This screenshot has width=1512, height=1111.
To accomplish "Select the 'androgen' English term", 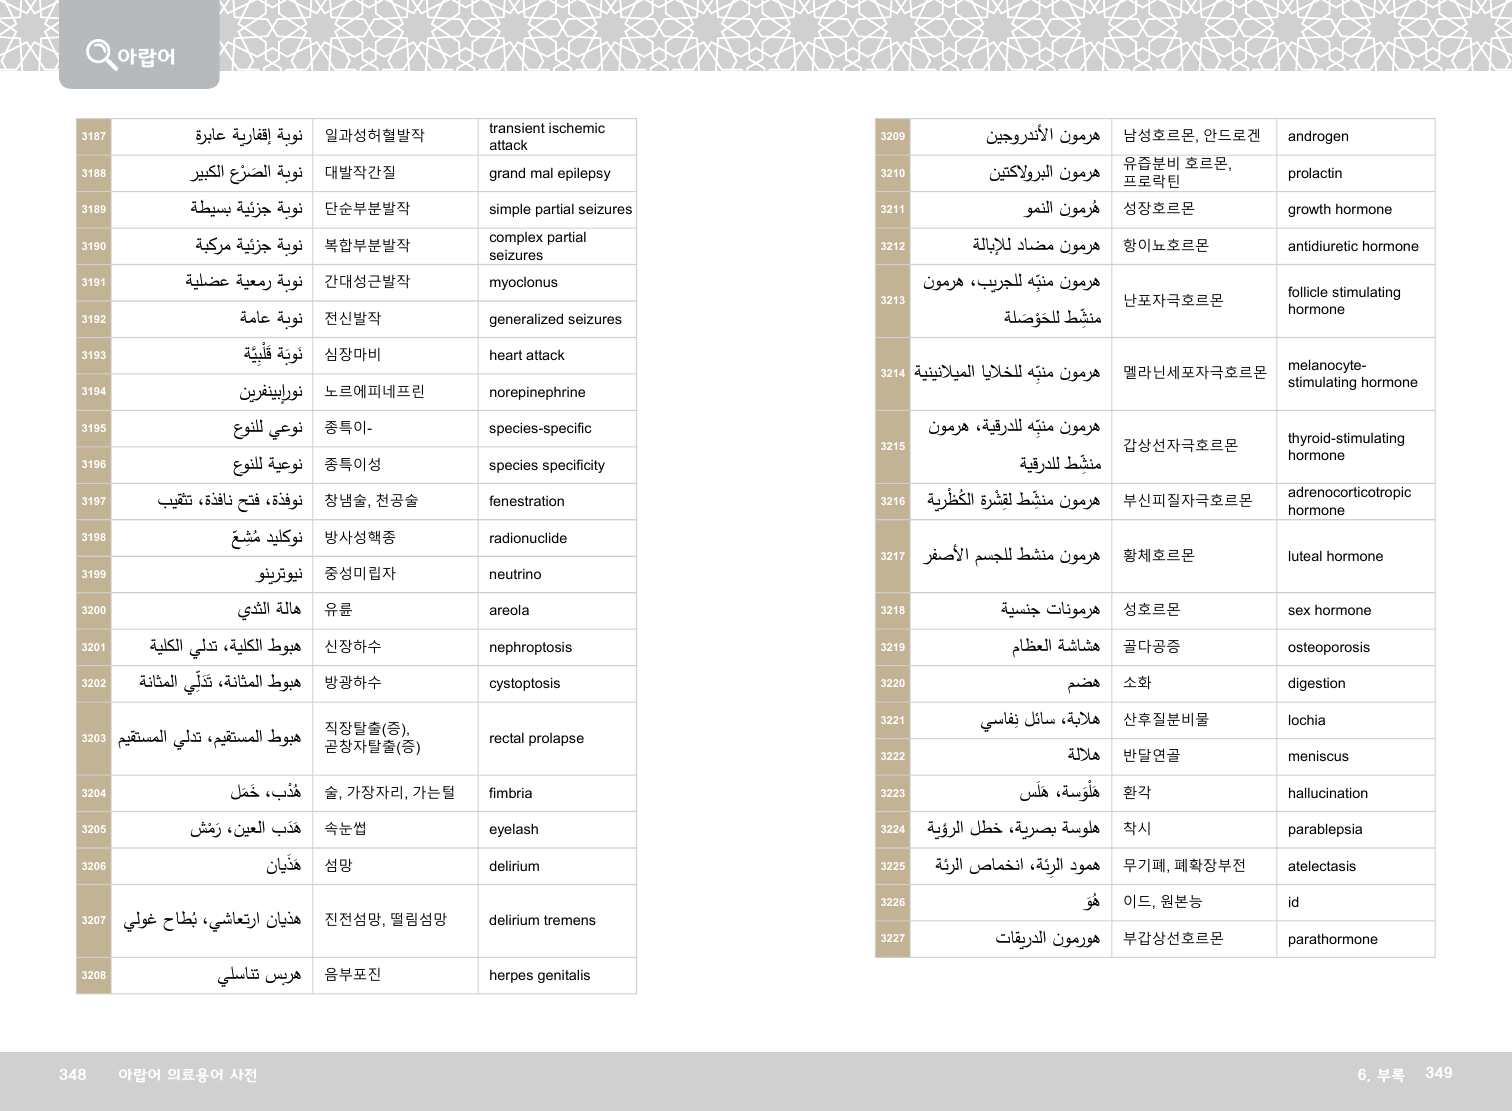I will [1317, 137].
